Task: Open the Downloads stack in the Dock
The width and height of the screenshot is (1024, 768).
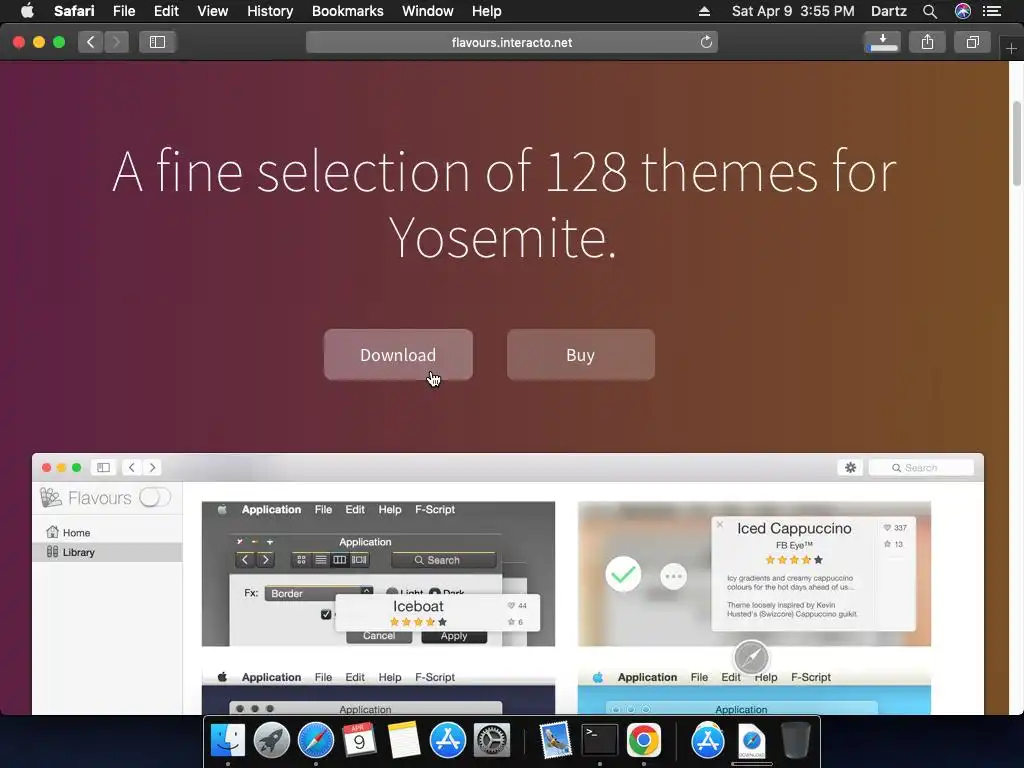Action: point(752,741)
